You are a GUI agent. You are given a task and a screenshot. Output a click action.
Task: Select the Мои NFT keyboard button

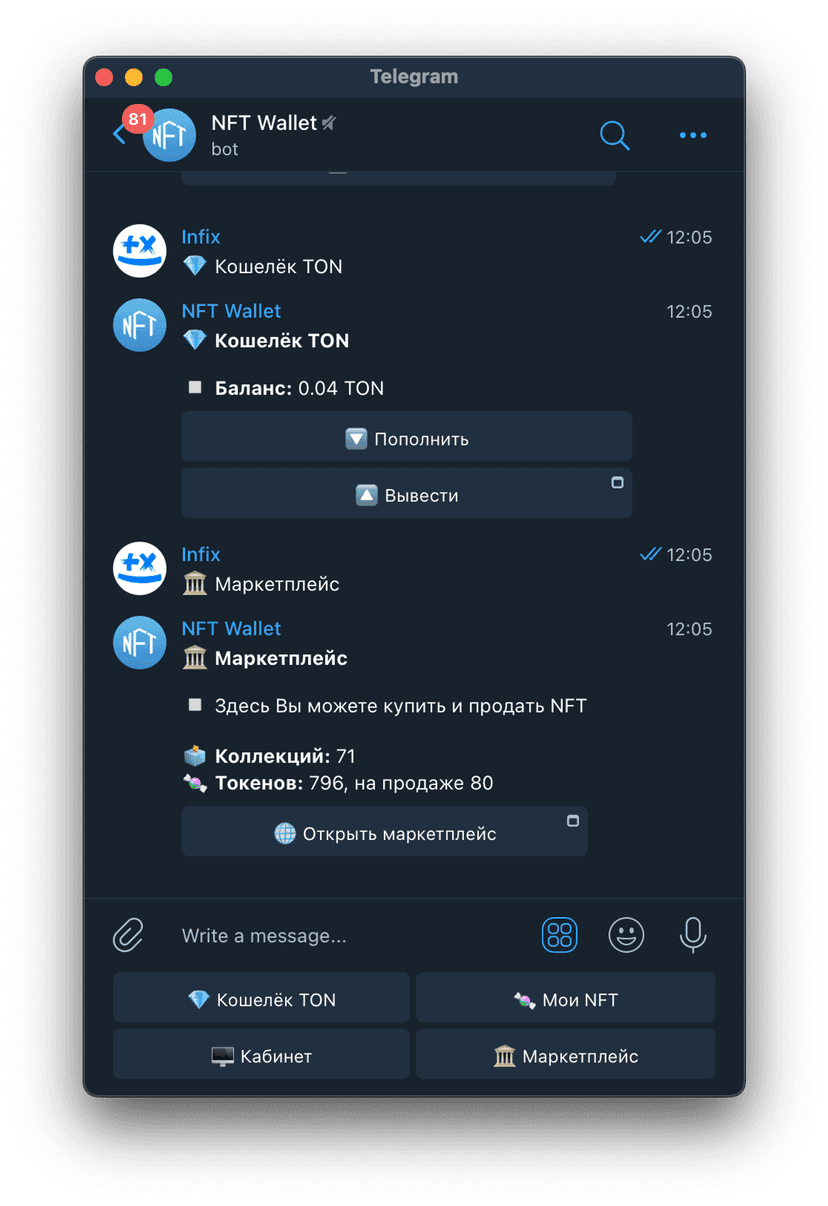click(565, 998)
